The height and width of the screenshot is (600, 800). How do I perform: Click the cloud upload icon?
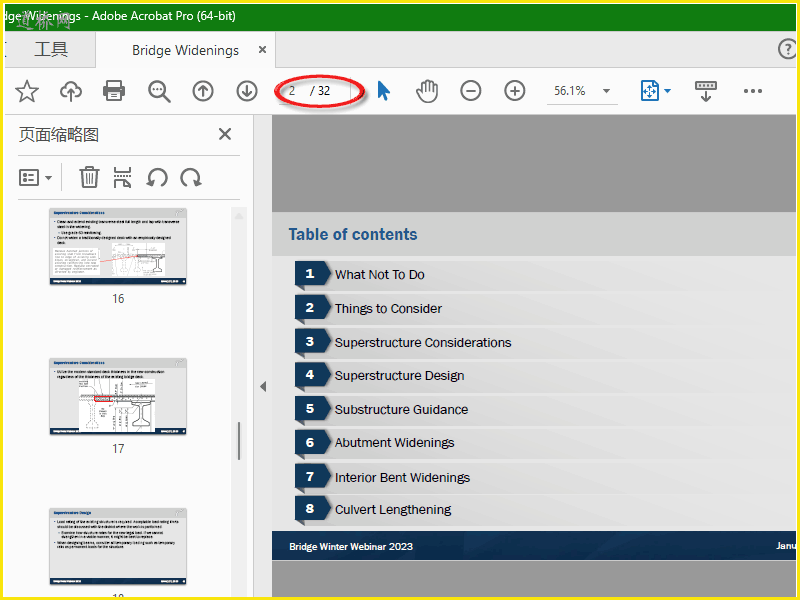(x=71, y=91)
